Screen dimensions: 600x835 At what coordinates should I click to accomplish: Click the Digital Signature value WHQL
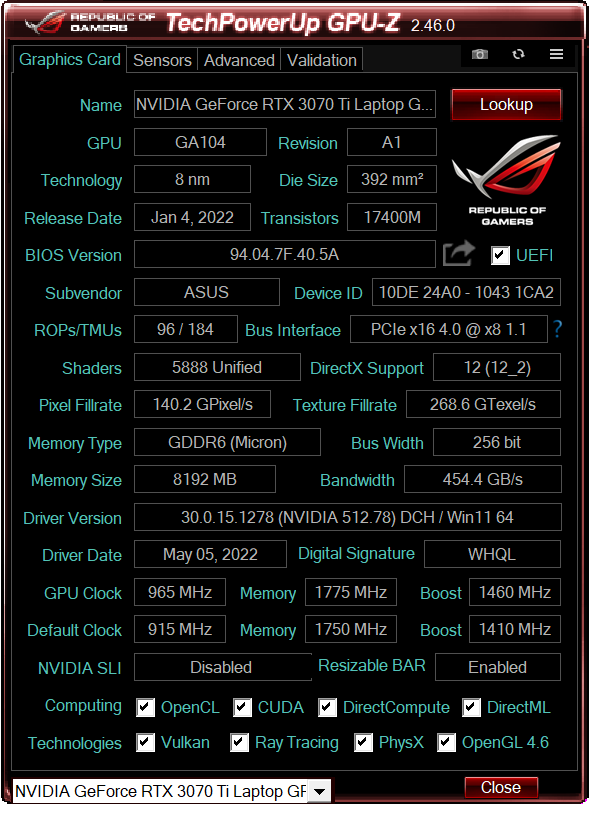coord(492,554)
